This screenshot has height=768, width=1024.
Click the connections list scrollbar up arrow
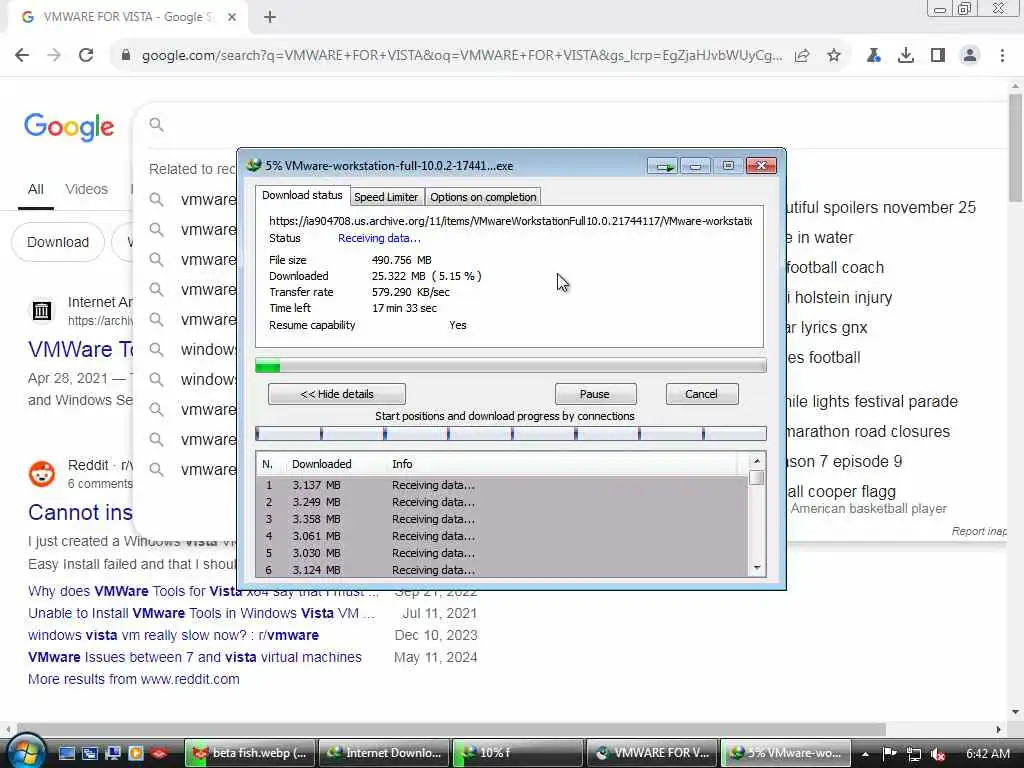(x=757, y=461)
